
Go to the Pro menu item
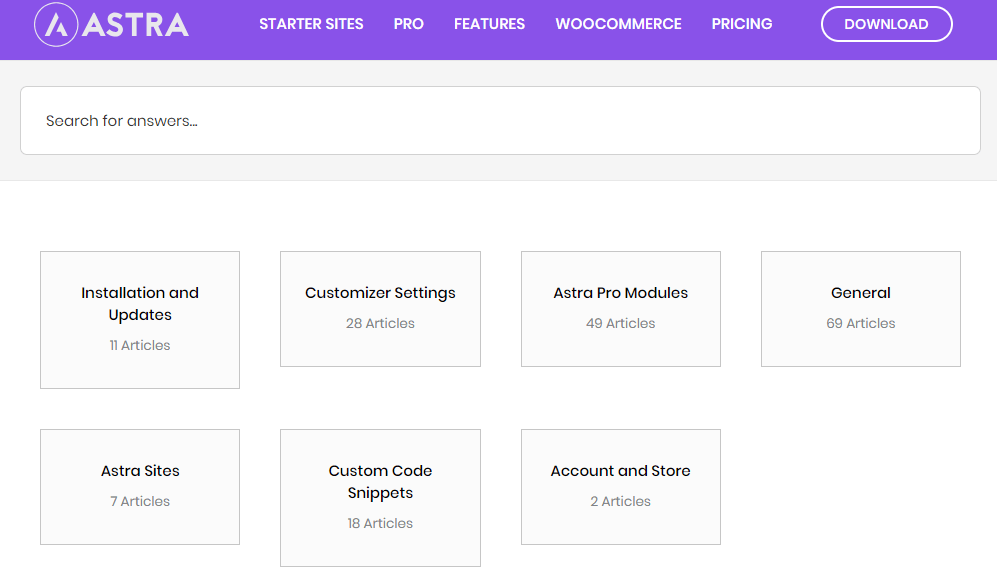[x=408, y=24]
